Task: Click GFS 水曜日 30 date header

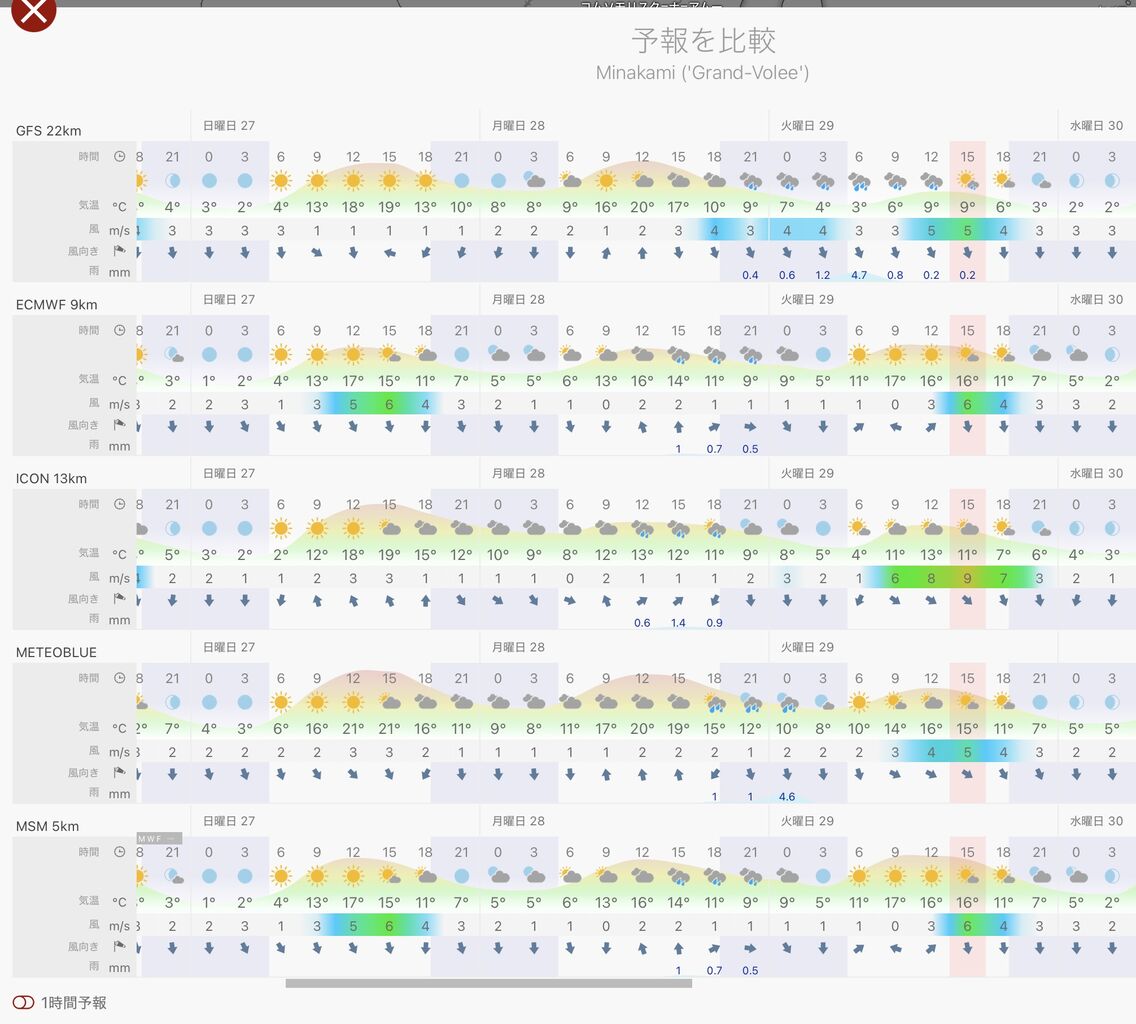Action: 1096,125
